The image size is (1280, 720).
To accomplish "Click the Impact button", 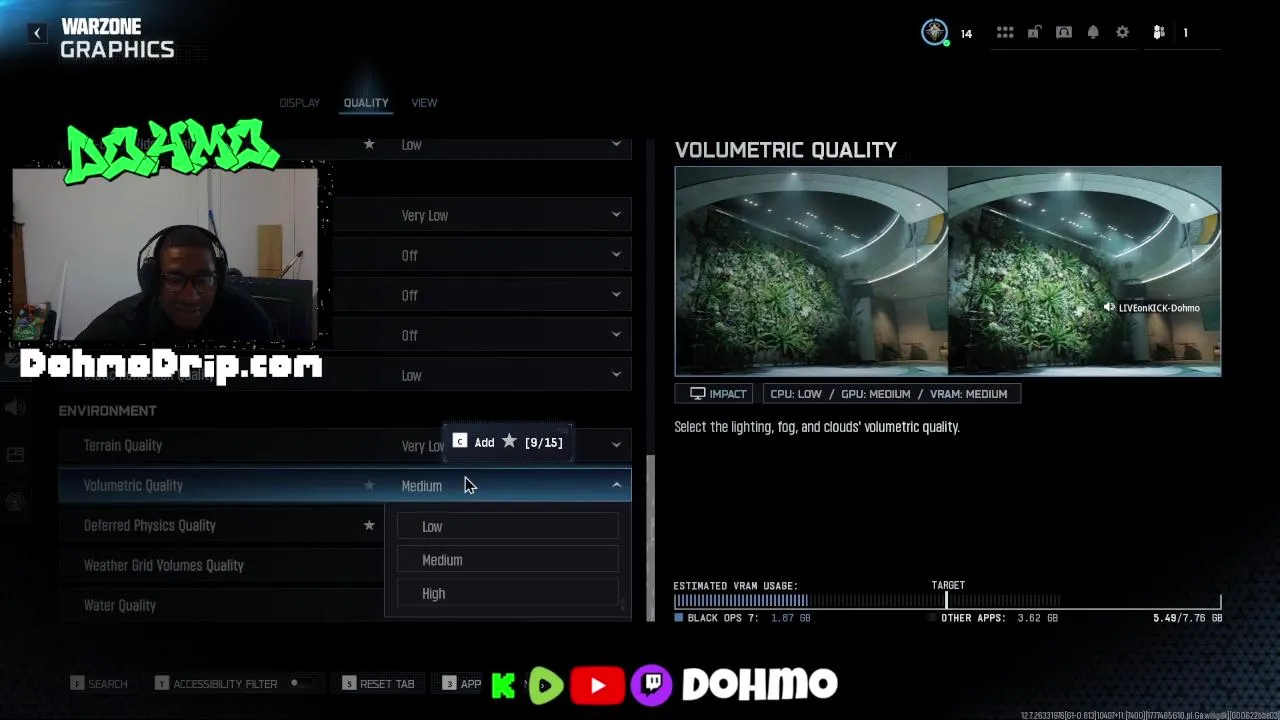I will (x=715, y=394).
